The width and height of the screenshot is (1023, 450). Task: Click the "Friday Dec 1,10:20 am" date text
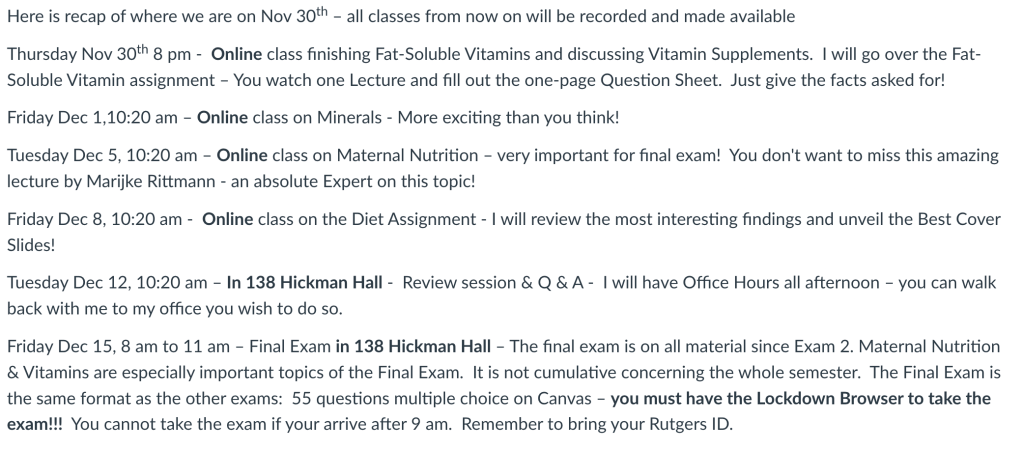(94, 117)
